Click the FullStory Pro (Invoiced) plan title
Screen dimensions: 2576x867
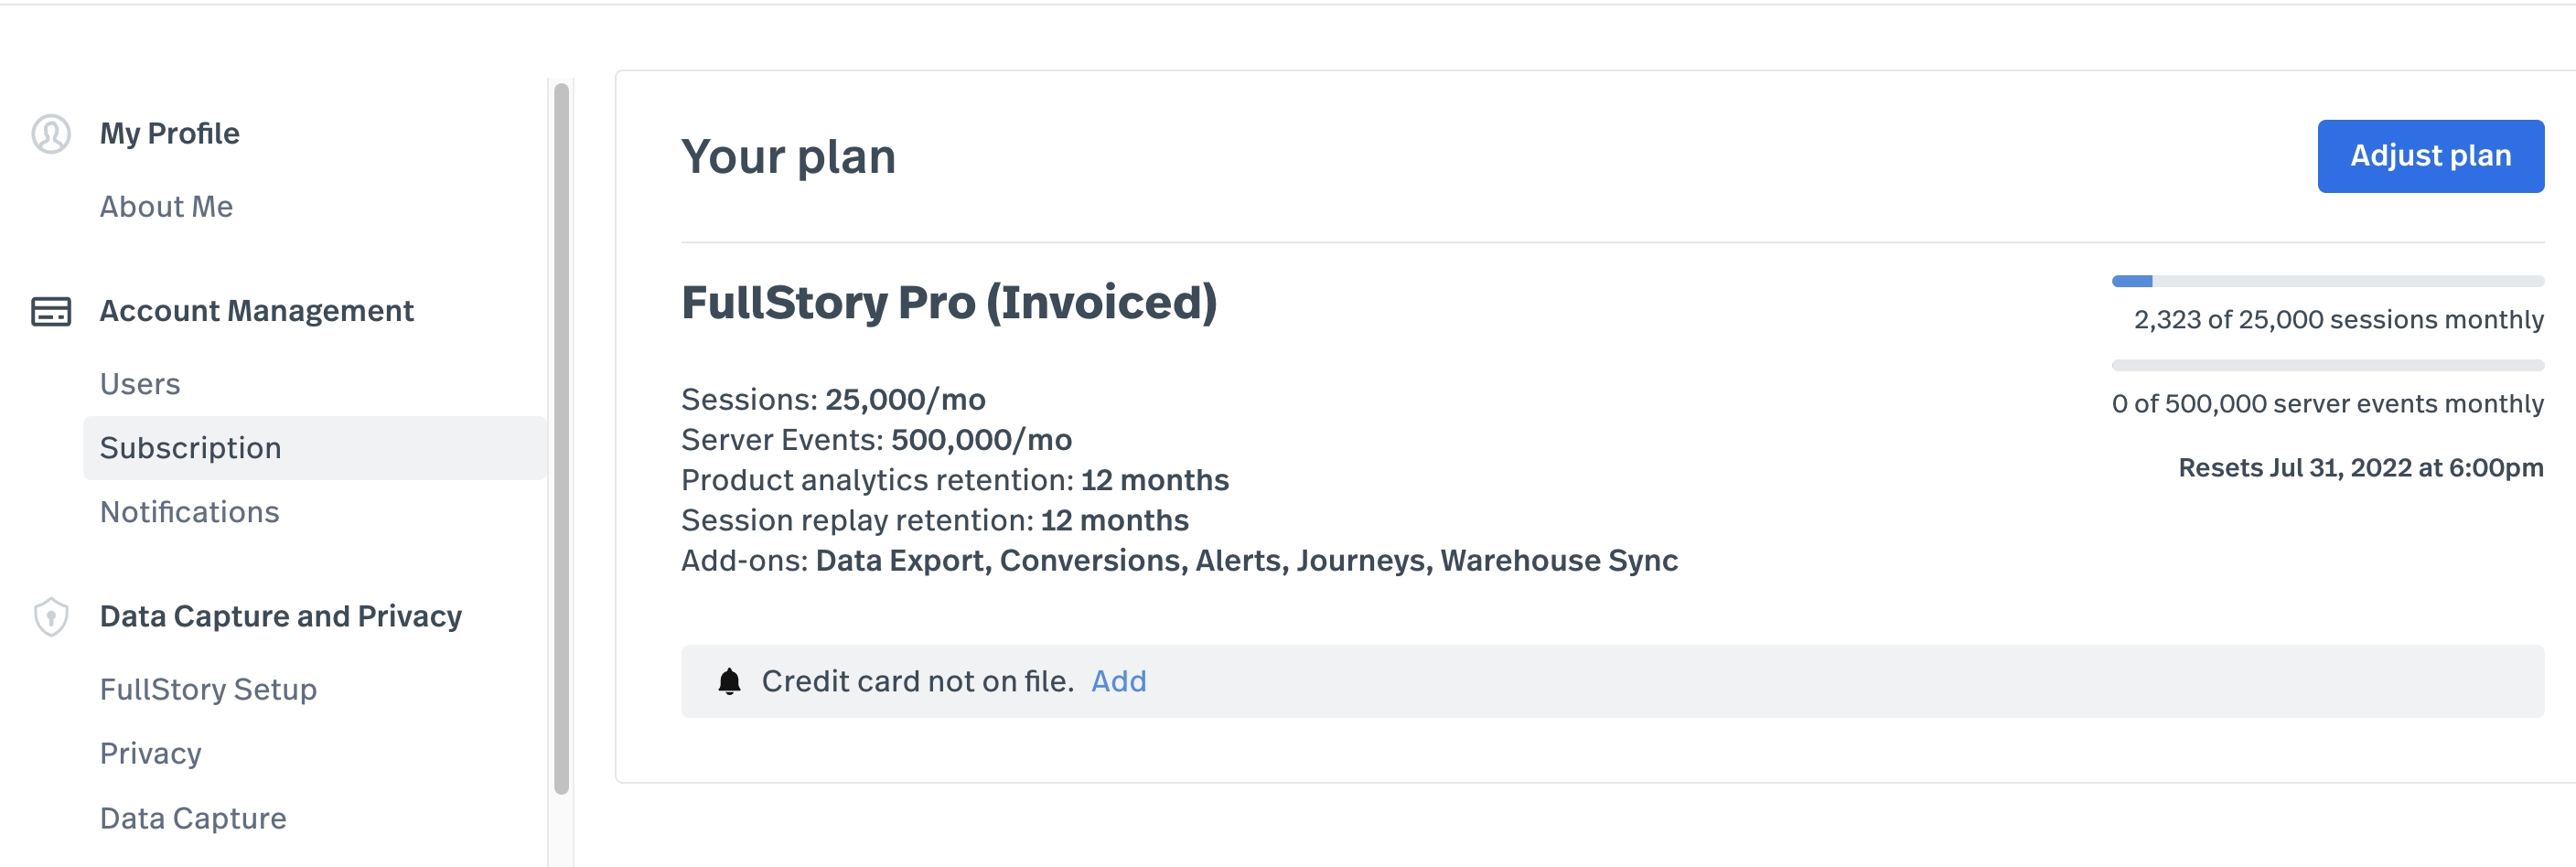click(949, 303)
